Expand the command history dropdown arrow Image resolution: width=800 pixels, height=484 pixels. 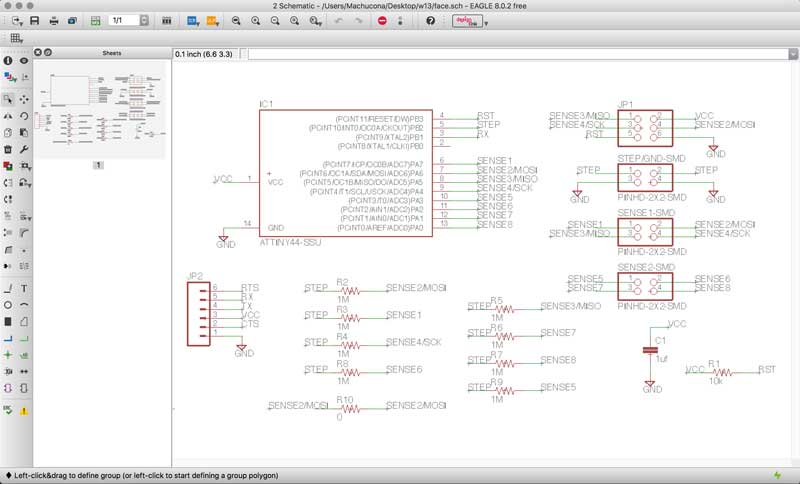click(x=793, y=54)
